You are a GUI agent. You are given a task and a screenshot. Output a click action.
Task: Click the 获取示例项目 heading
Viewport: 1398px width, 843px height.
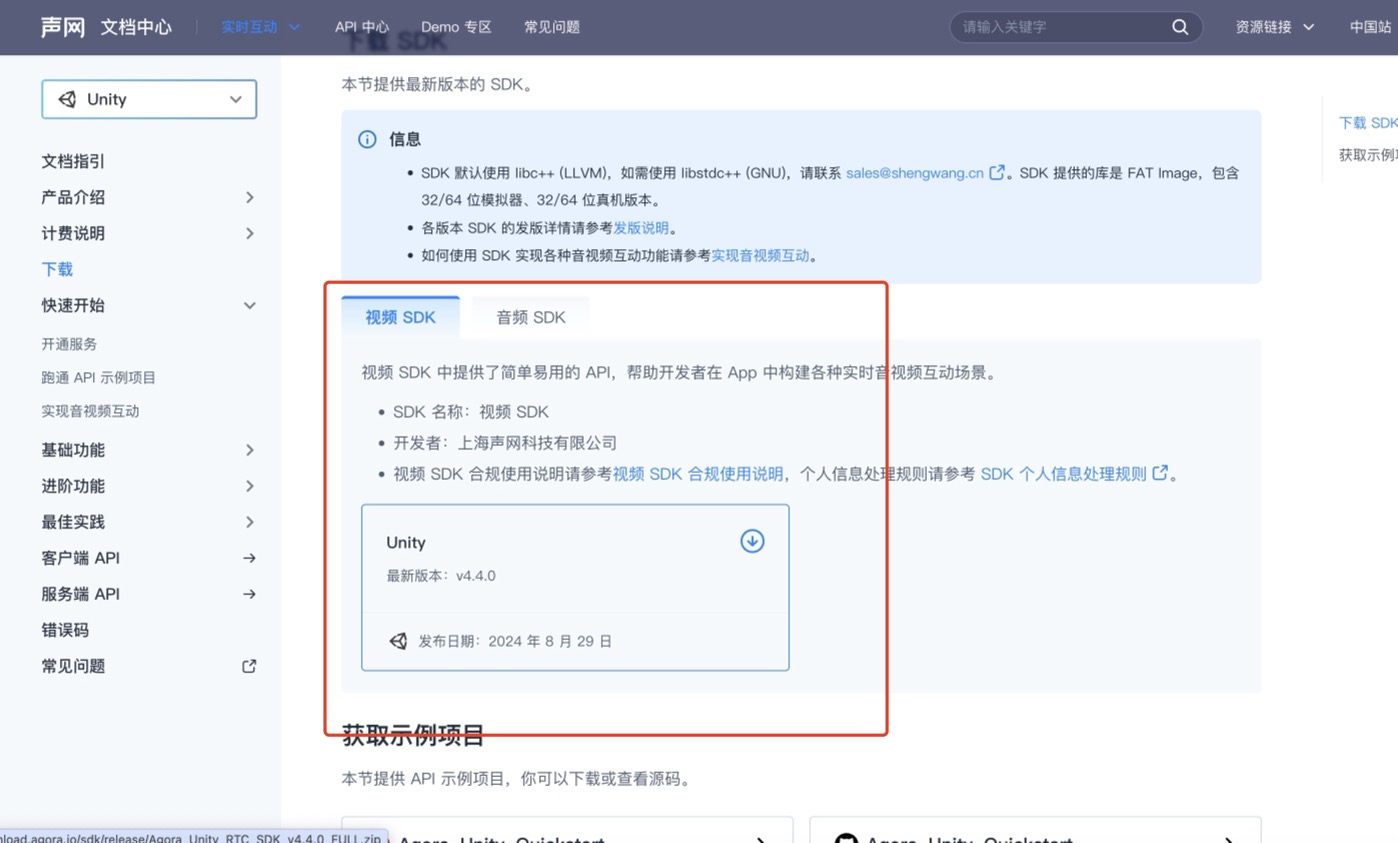413,735
